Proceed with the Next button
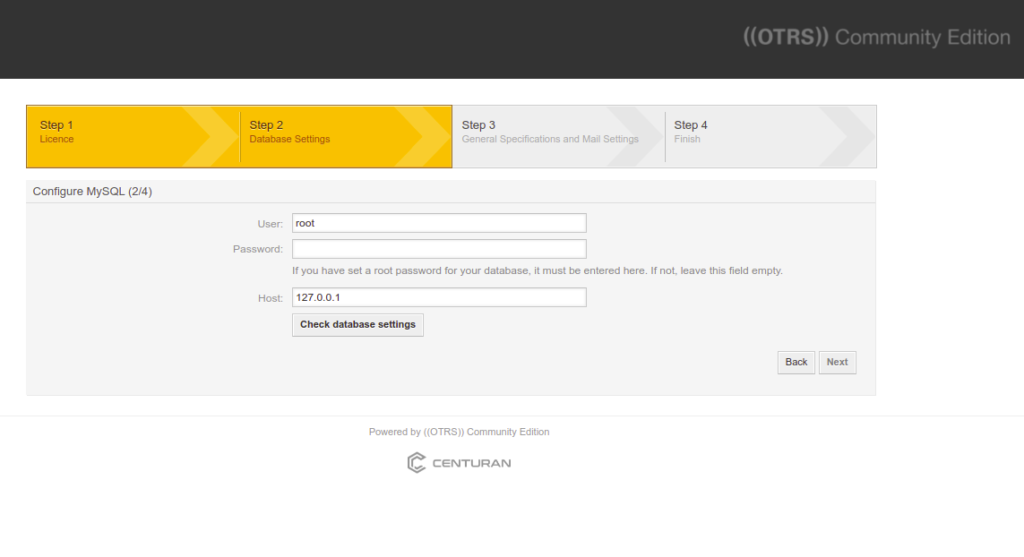 click(x=837, y=362)
